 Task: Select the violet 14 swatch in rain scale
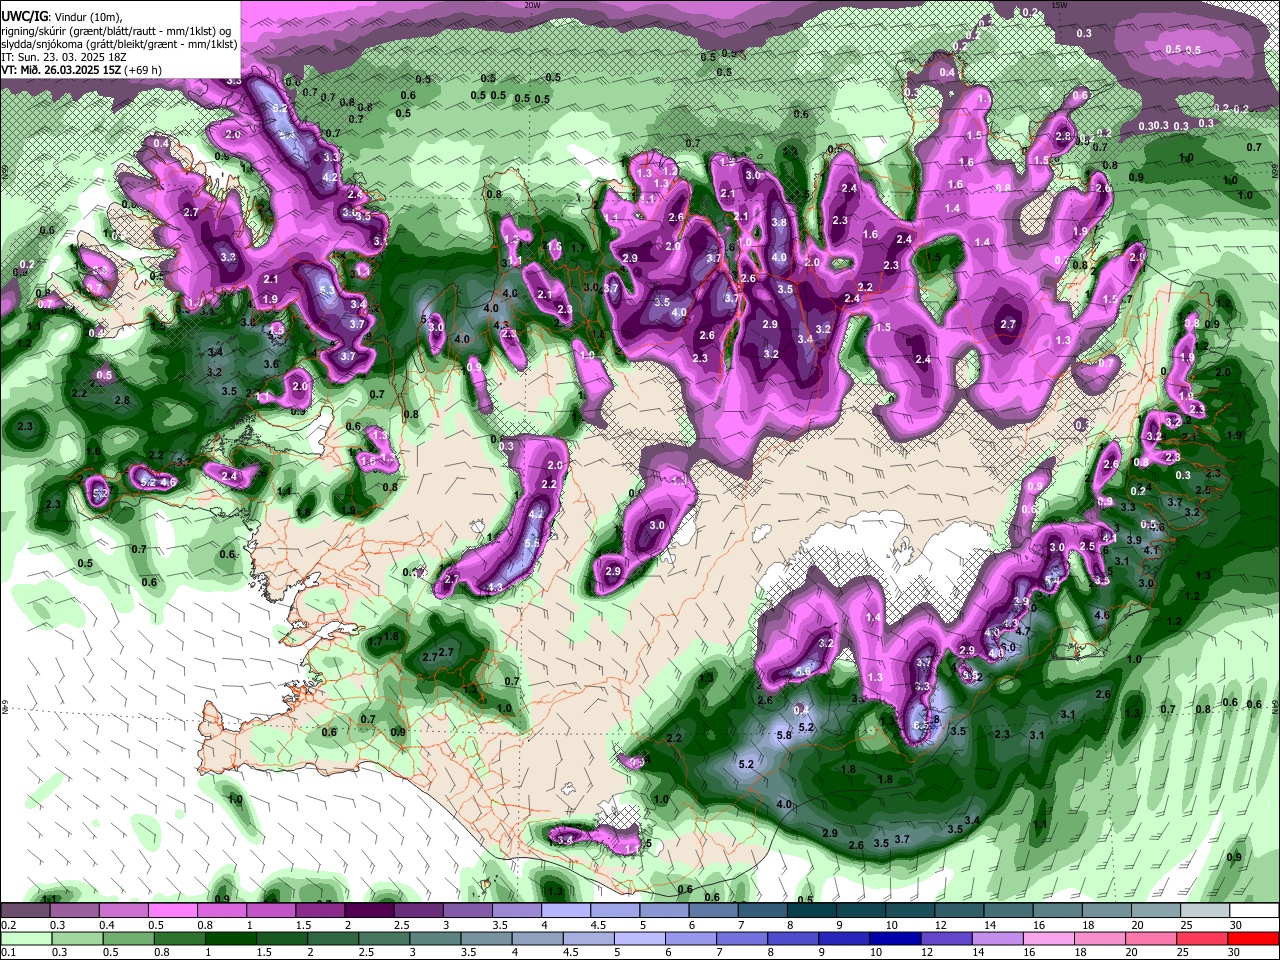click(996, 938)
